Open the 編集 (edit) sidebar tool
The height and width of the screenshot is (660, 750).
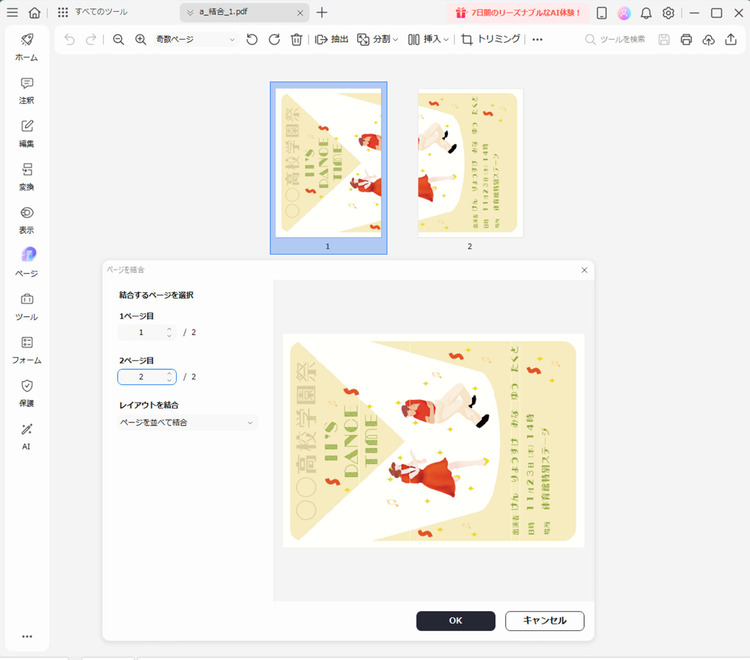[x=26, y=132]
